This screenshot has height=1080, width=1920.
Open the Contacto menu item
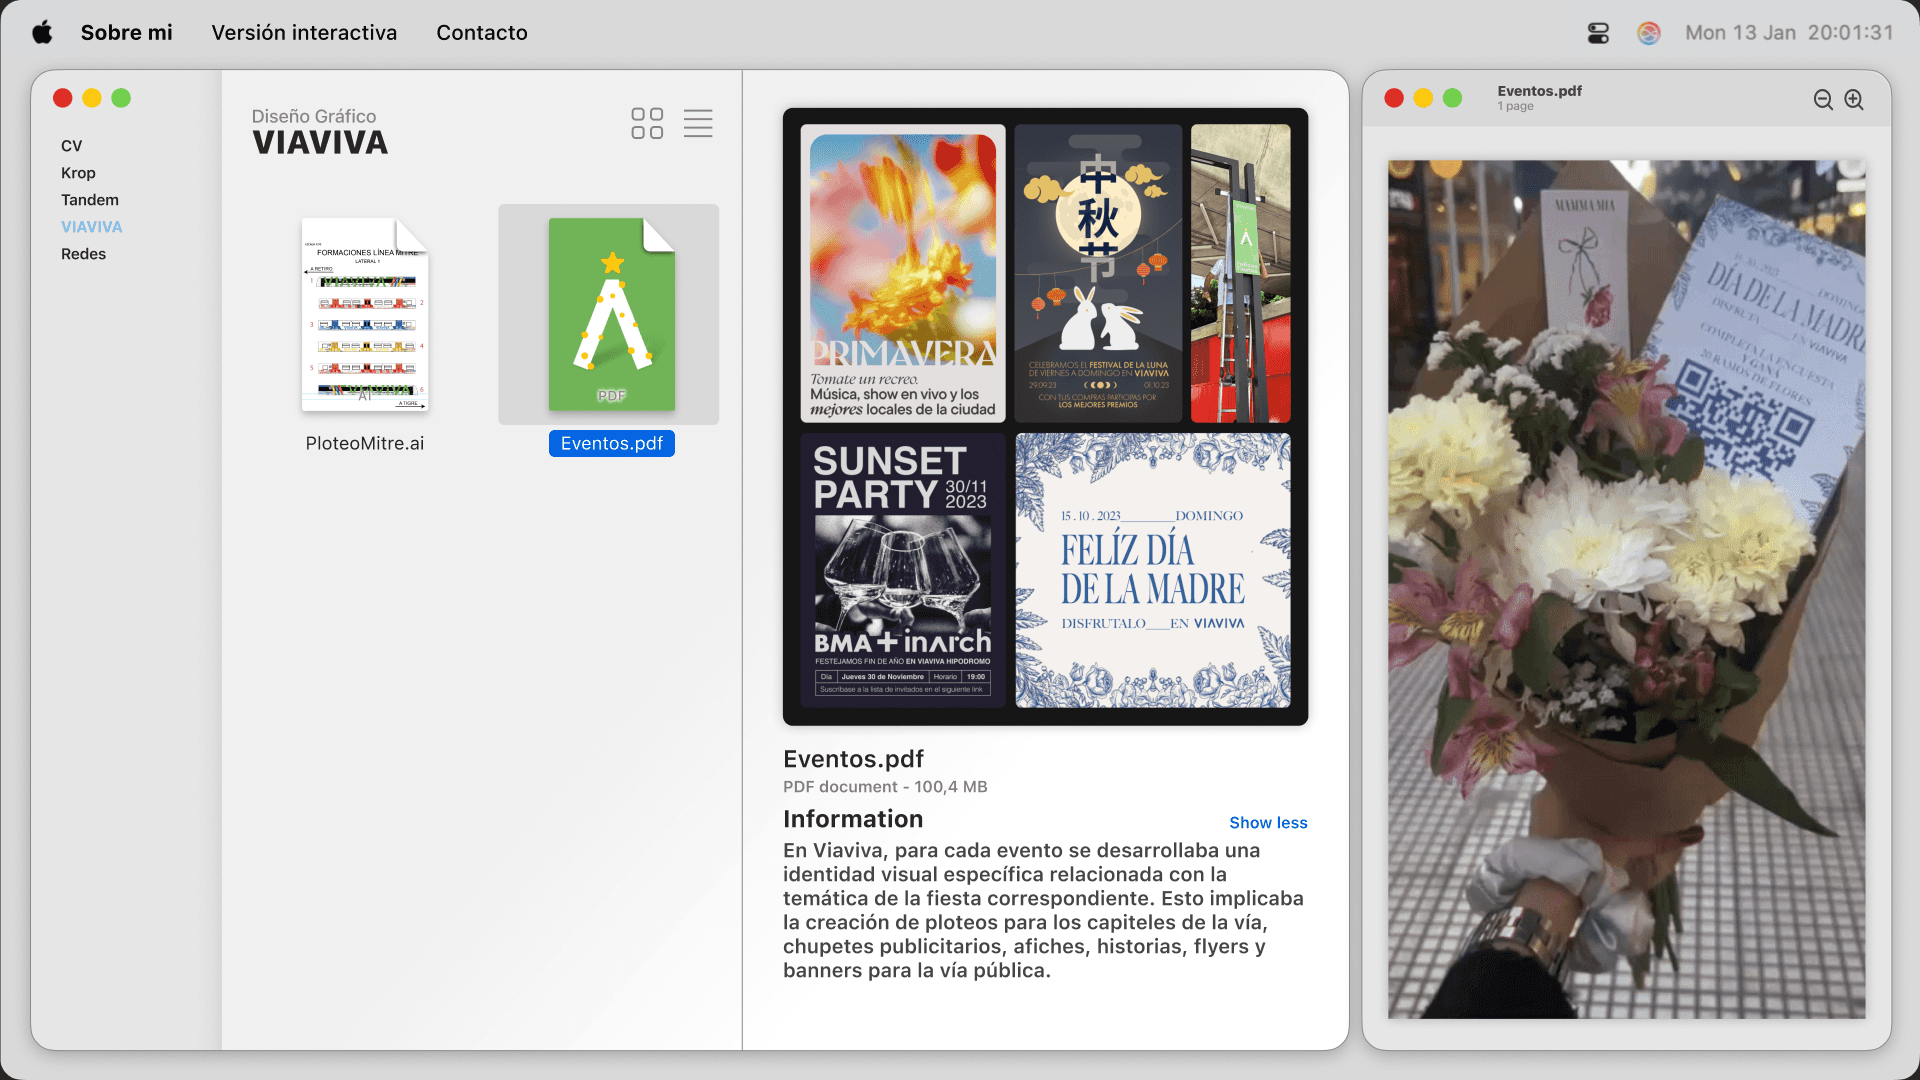[x=482, y=33]
